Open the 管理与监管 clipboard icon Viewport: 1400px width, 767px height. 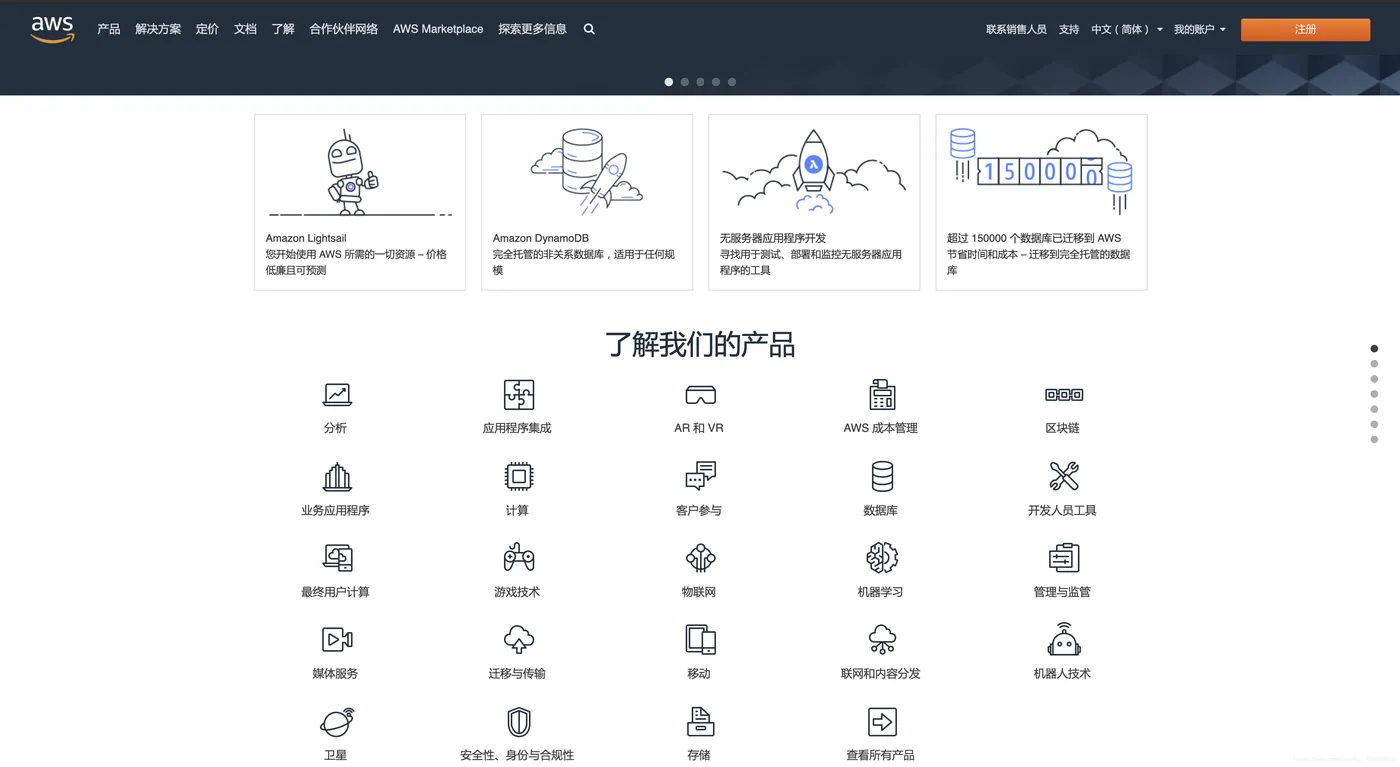pyautogui.click(x=1063, y=558)
